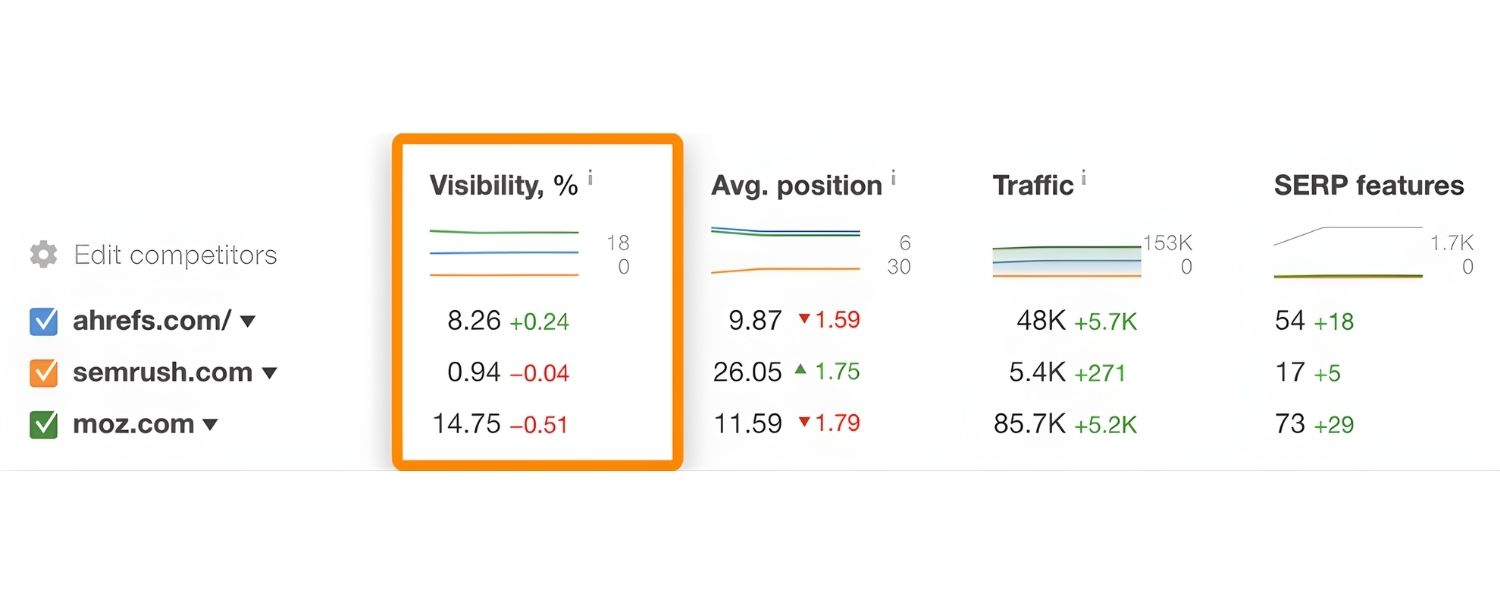Click the SERP features sparkline chart

[1348, 252]
